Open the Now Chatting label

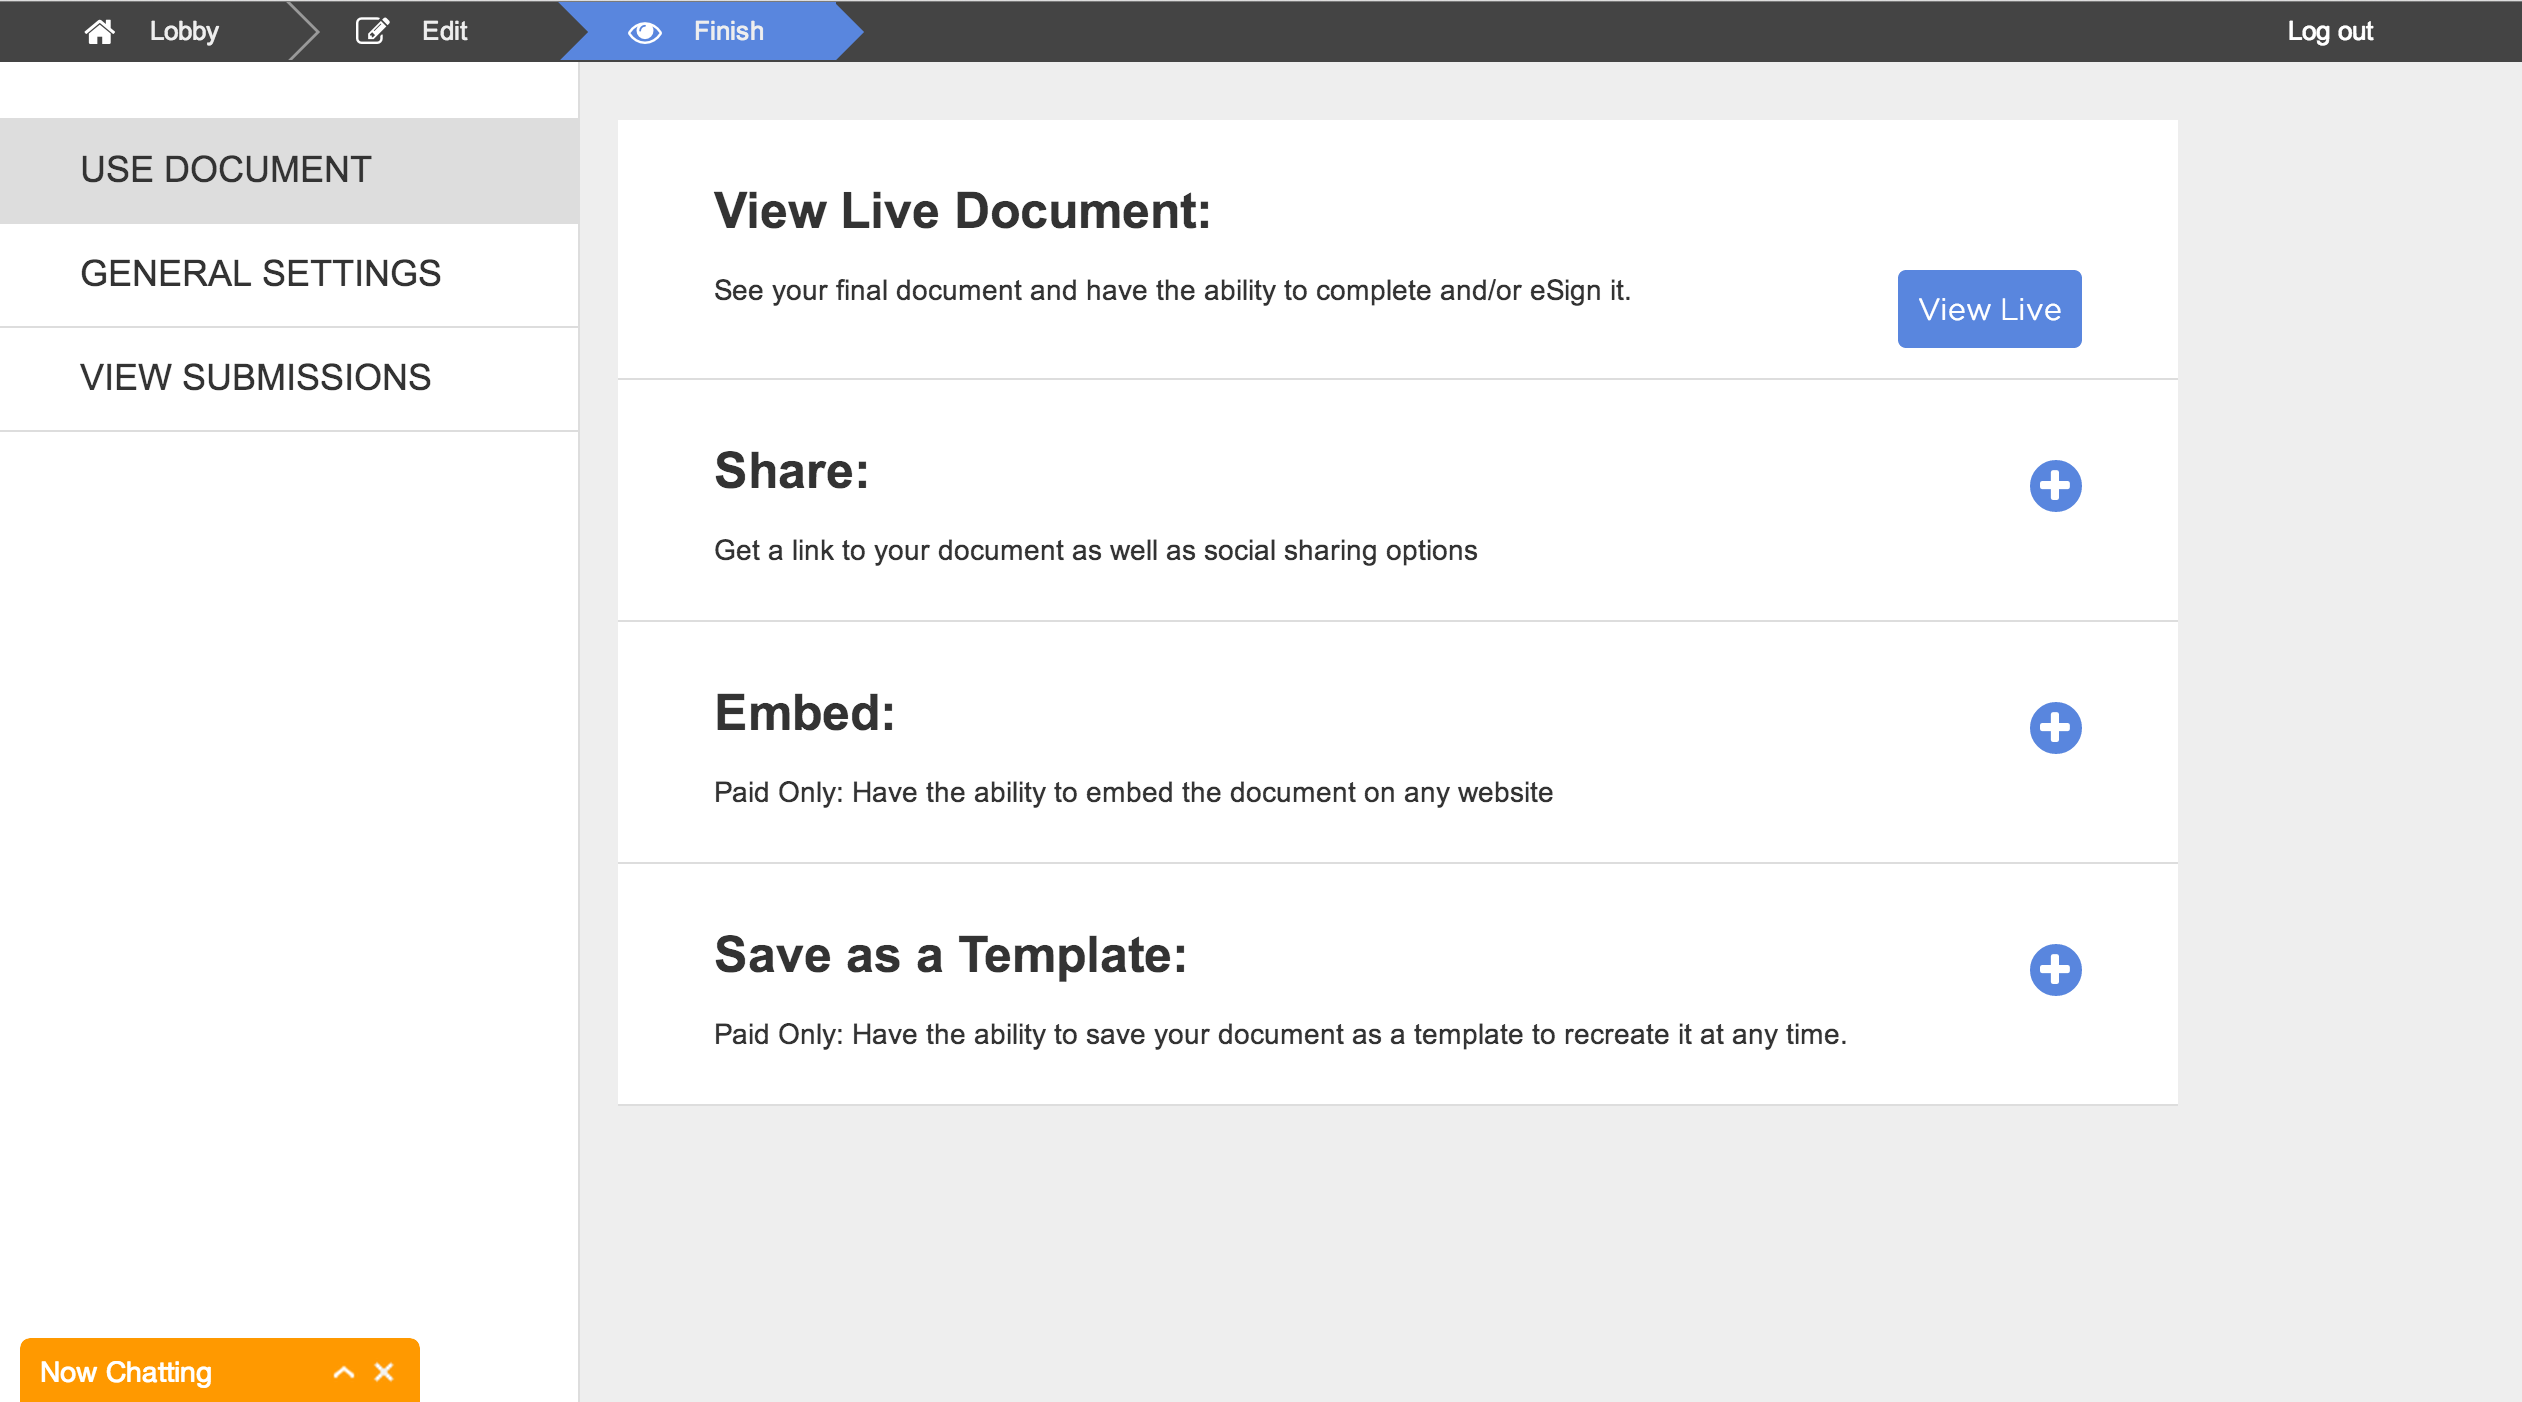tap(126, 1372)
